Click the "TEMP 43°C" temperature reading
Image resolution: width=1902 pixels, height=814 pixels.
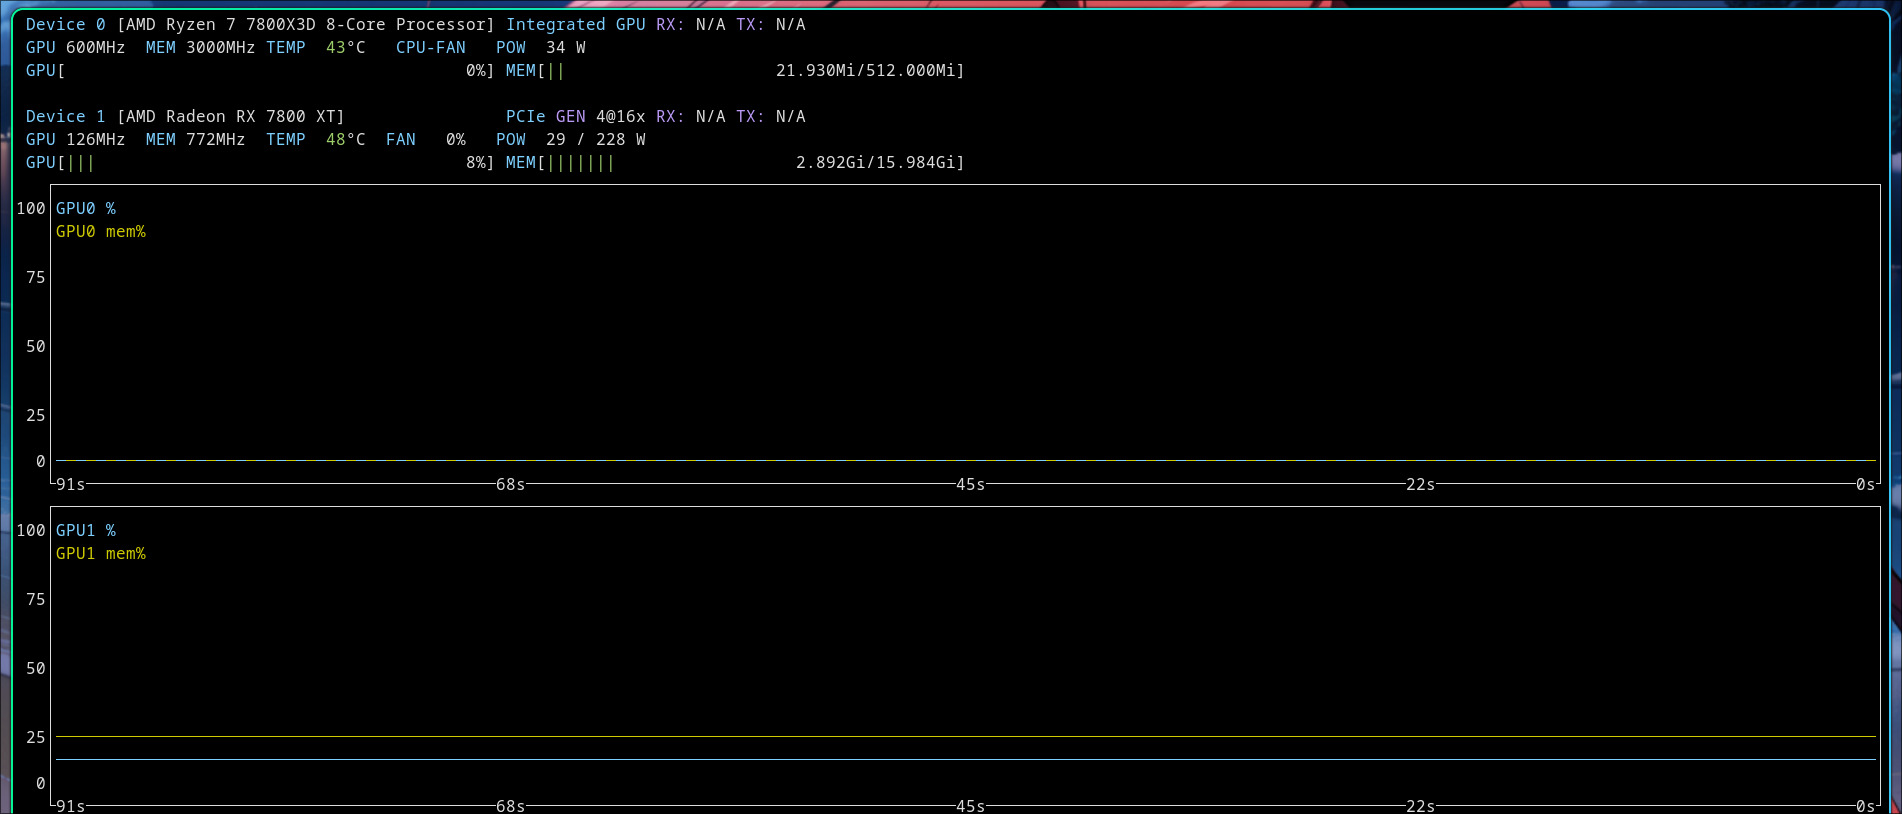[316, 47]
